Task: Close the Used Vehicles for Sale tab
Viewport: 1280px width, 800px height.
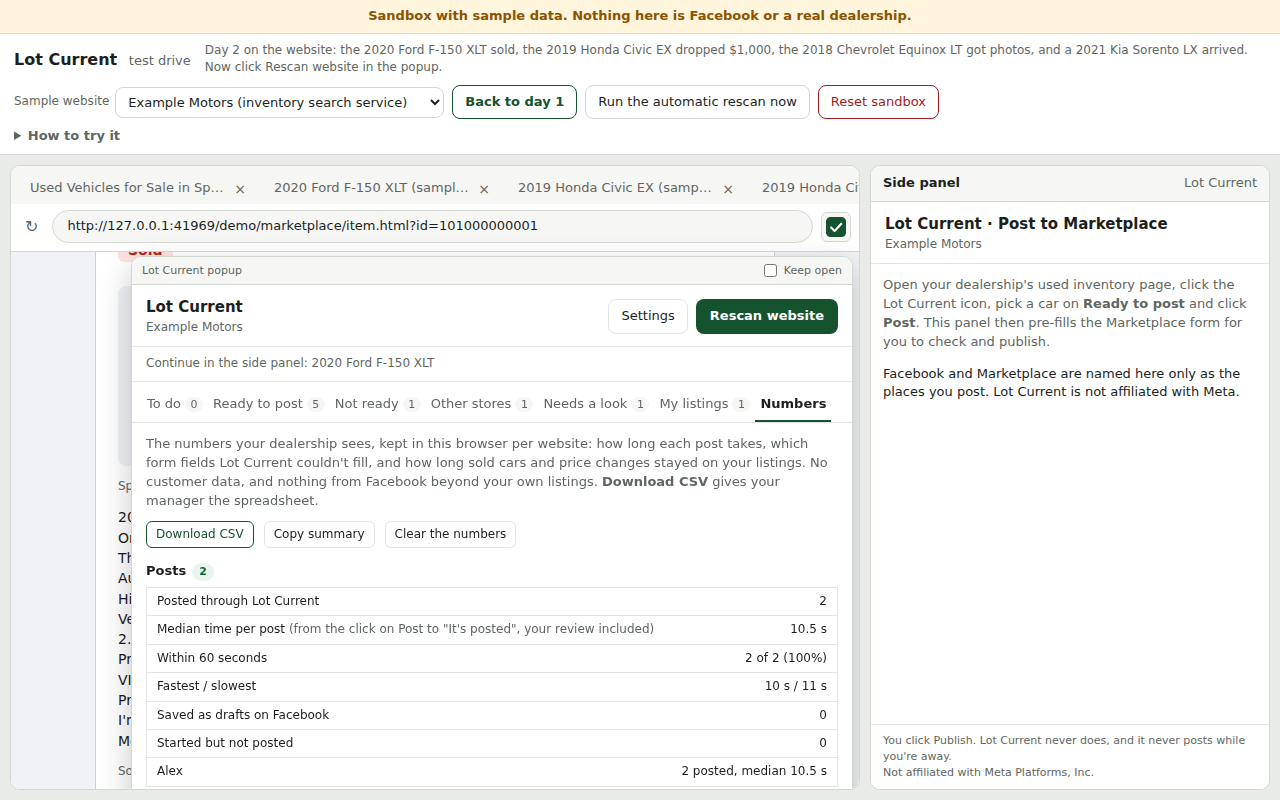Action: point(240,188)
